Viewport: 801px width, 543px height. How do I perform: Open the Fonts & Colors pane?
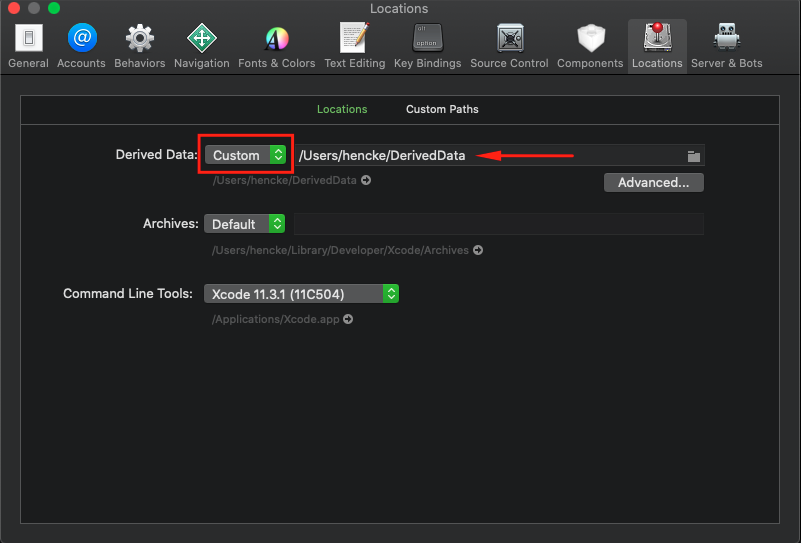tap(276, 46)
